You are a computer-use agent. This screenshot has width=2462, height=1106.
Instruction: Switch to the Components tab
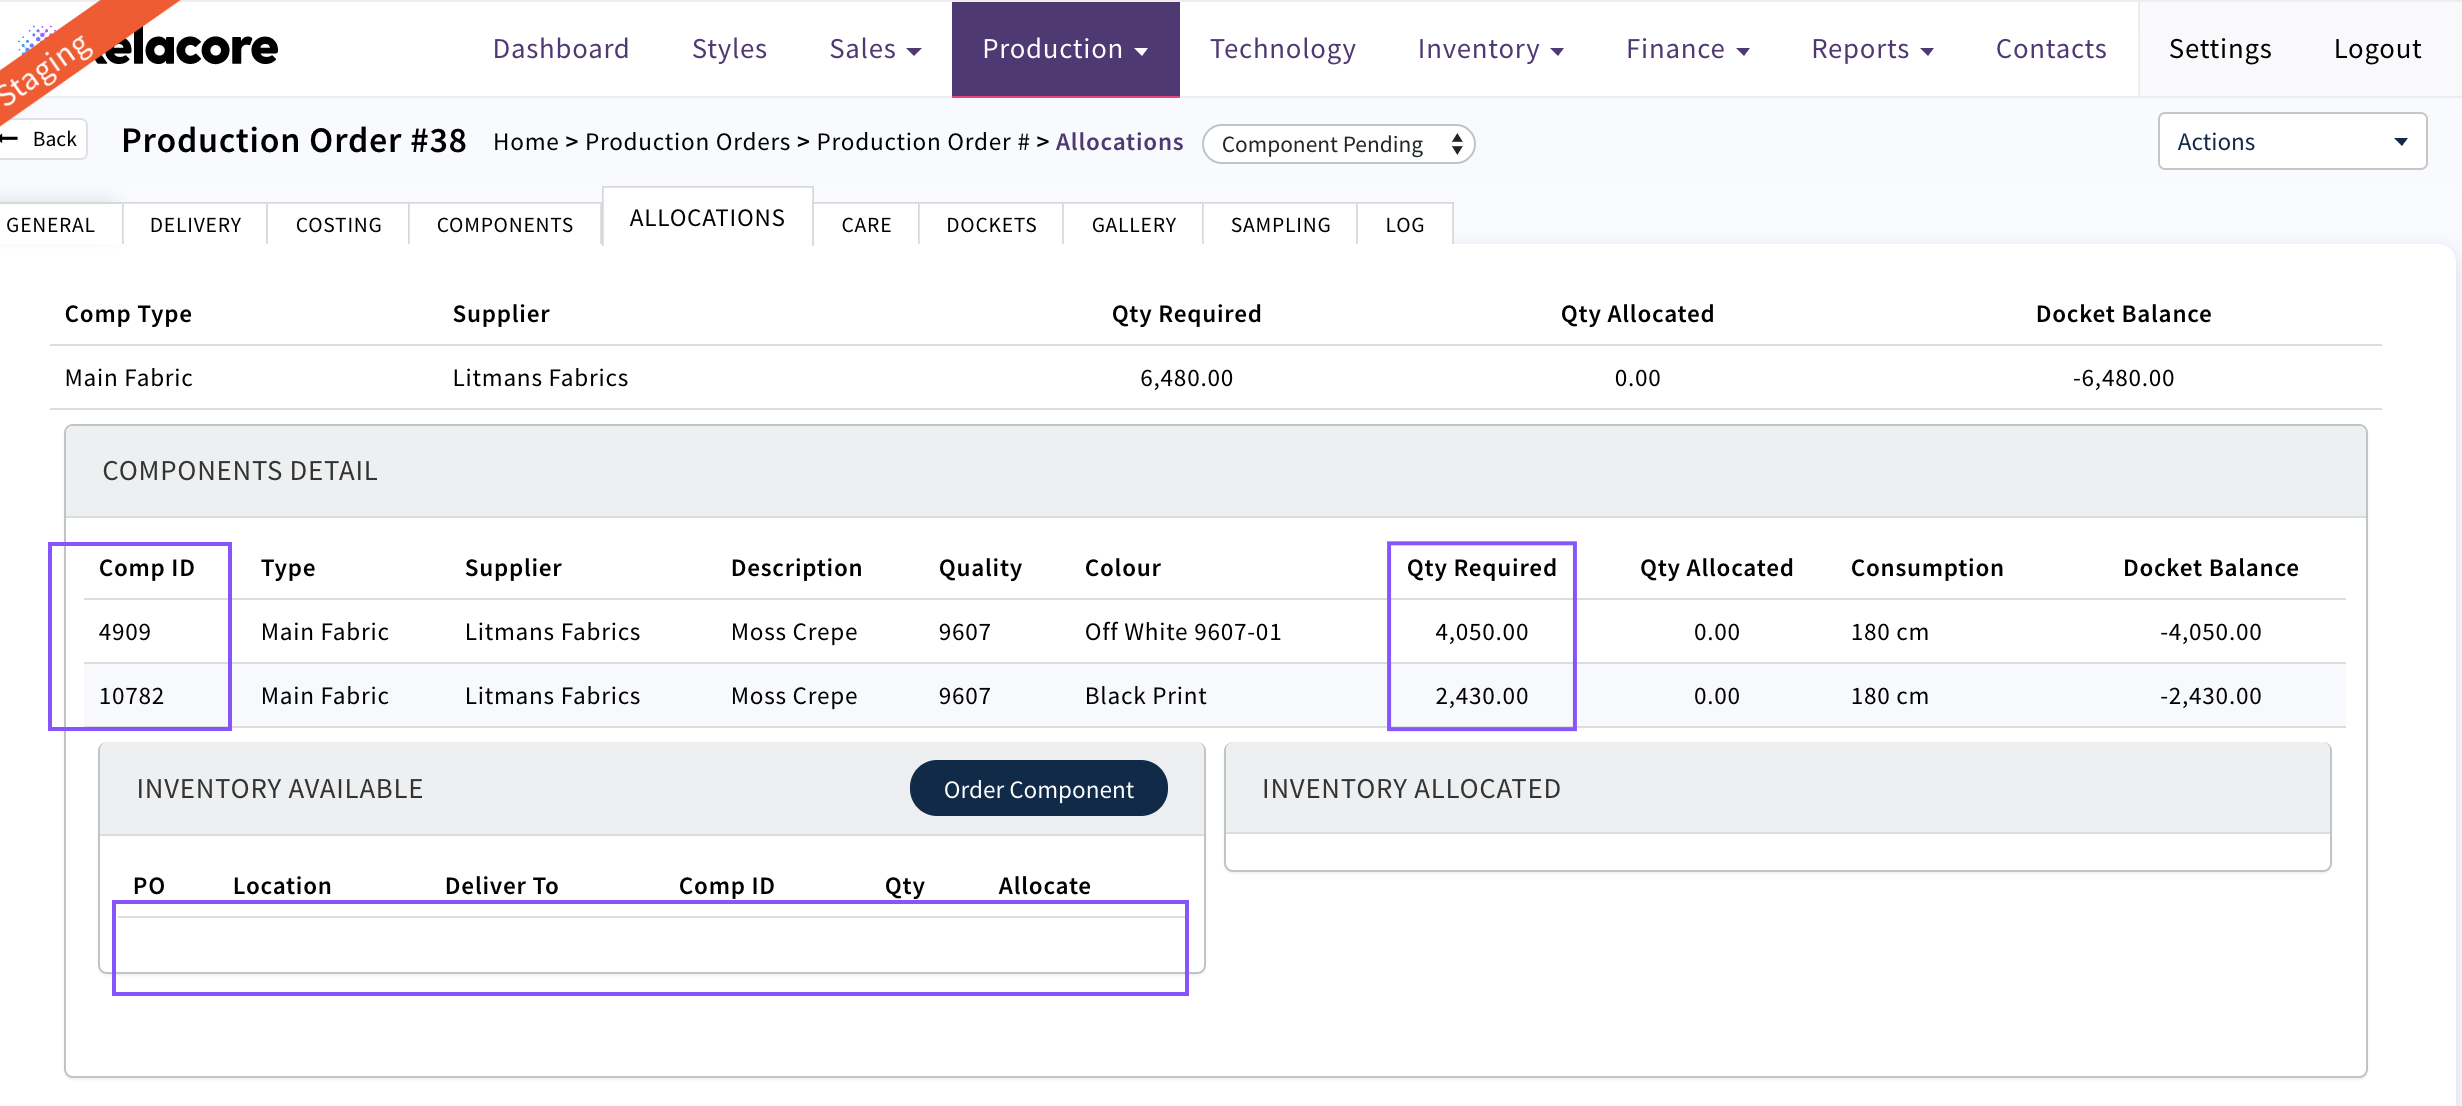(505, 225)
